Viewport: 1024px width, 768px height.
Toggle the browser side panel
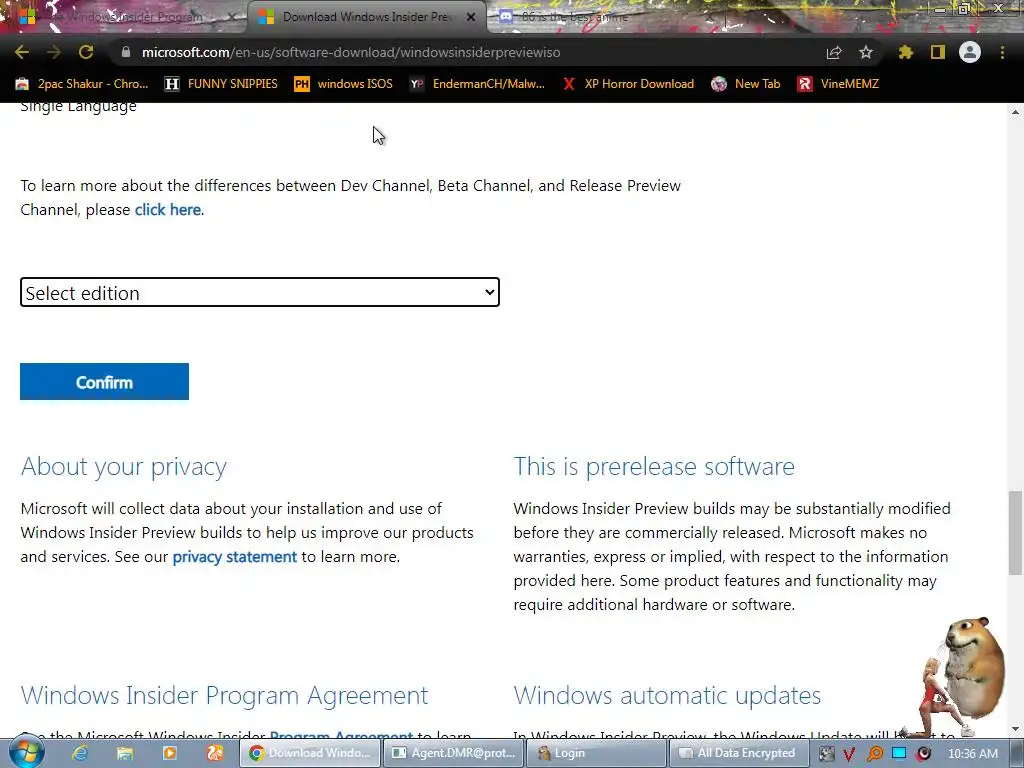[x=938, y=52]
